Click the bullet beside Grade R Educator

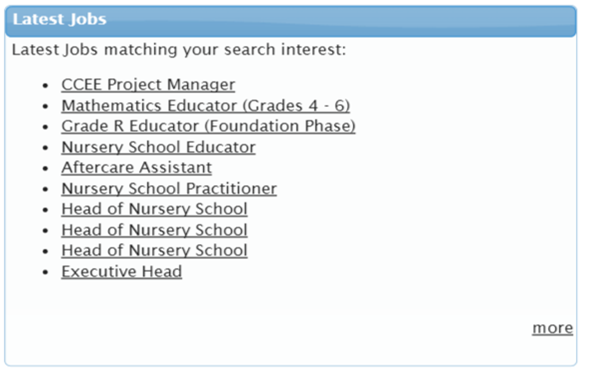pos(46,127)
